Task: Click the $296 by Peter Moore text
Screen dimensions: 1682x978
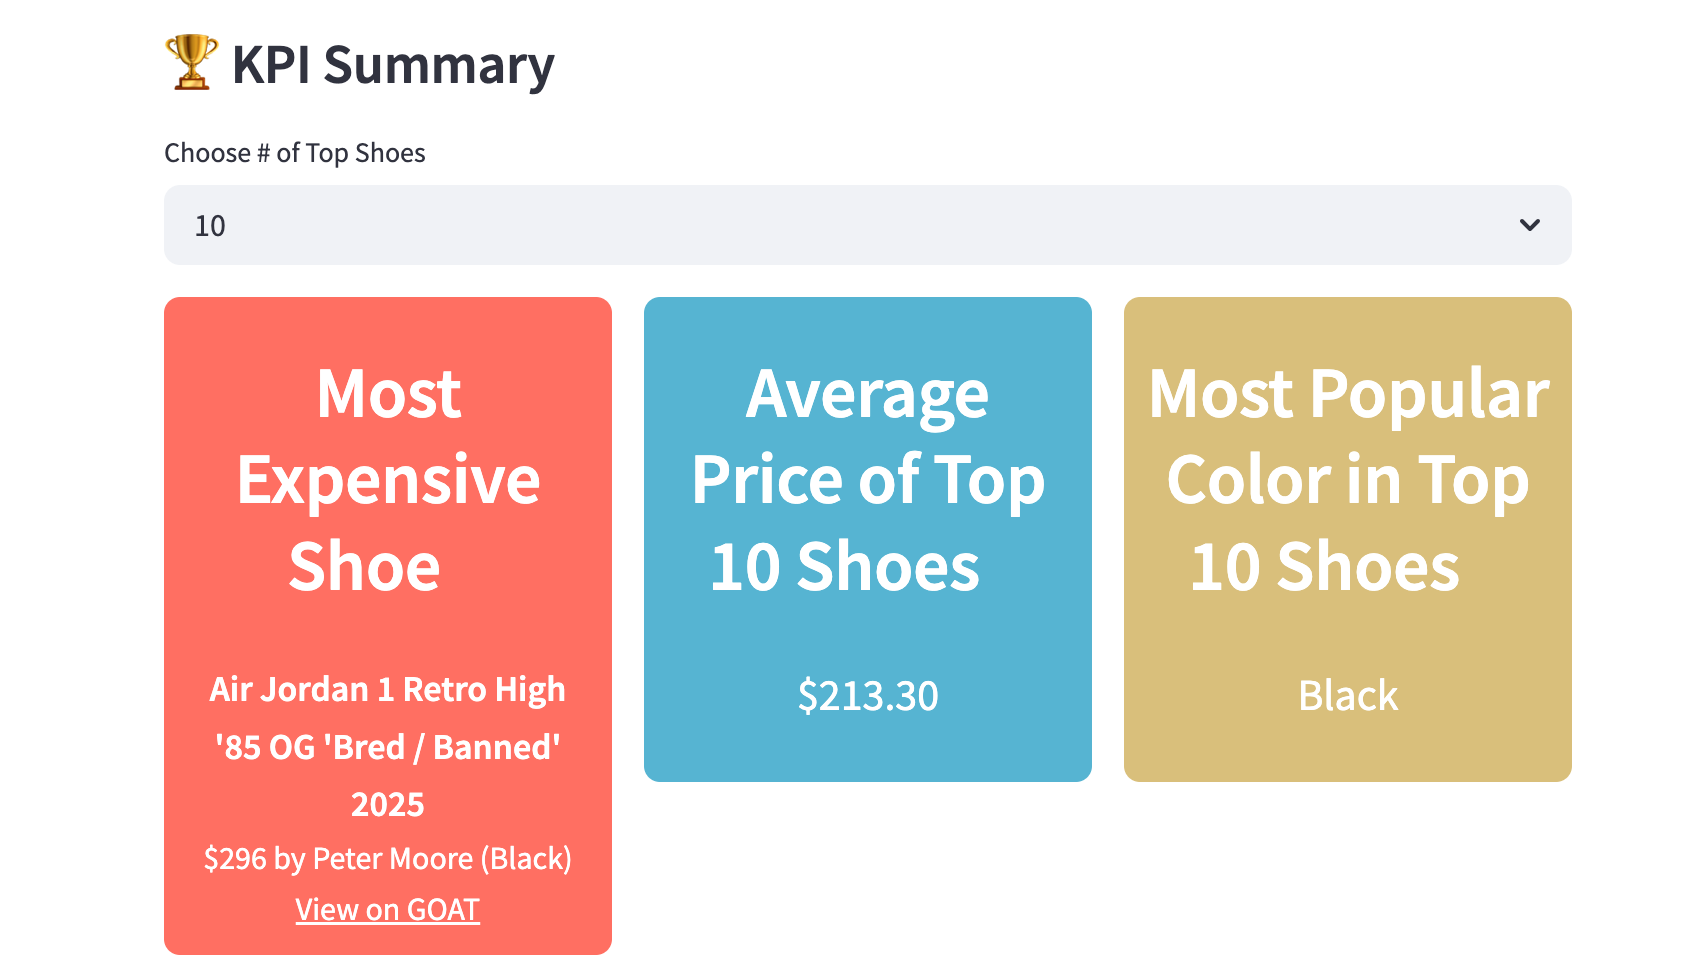Action: point(388,858)
